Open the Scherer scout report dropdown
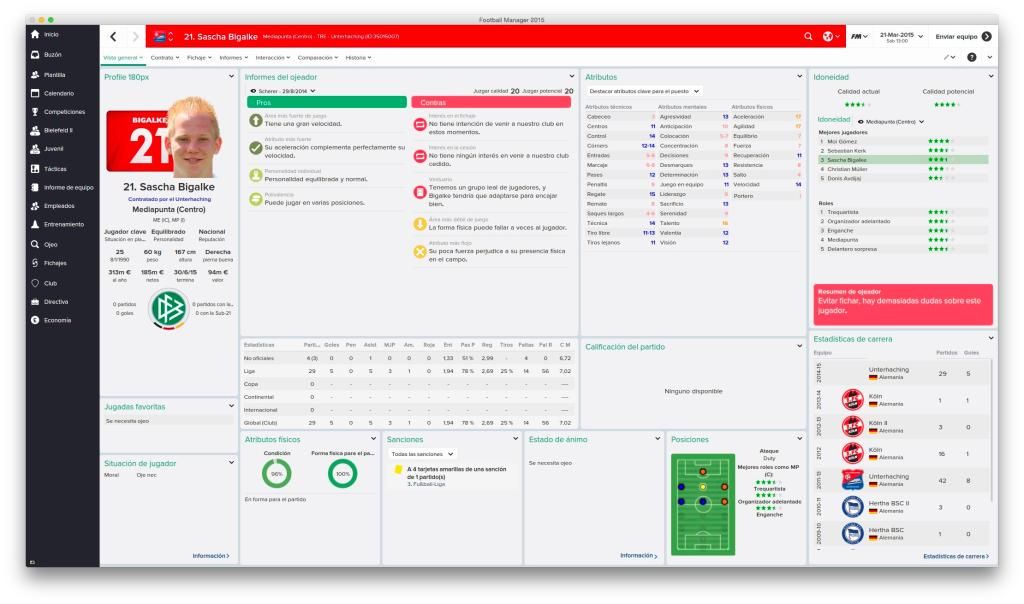Image resolution: width=1024 pixels, height=604 pixels. tap(283, 91)
